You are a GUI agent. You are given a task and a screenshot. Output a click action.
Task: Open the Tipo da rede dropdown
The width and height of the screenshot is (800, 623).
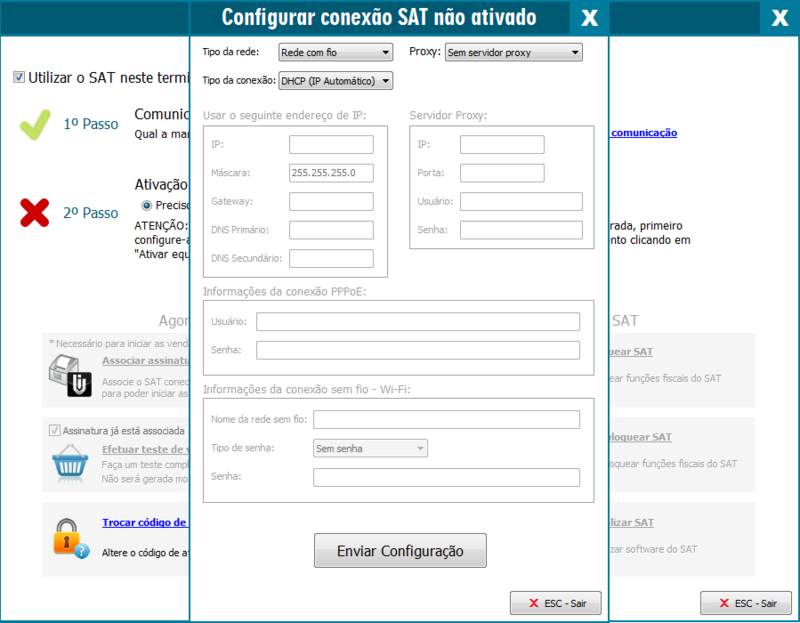click(x=335, y=52)
